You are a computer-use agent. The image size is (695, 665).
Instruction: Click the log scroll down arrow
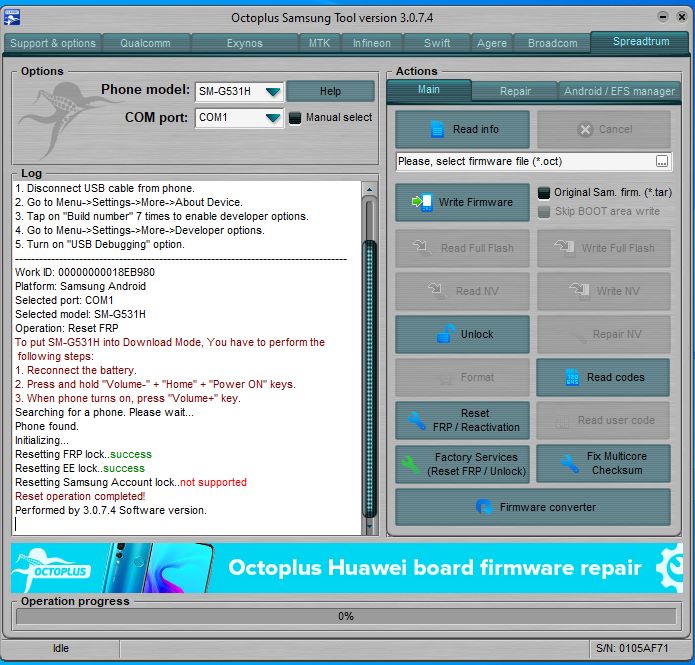369,527
